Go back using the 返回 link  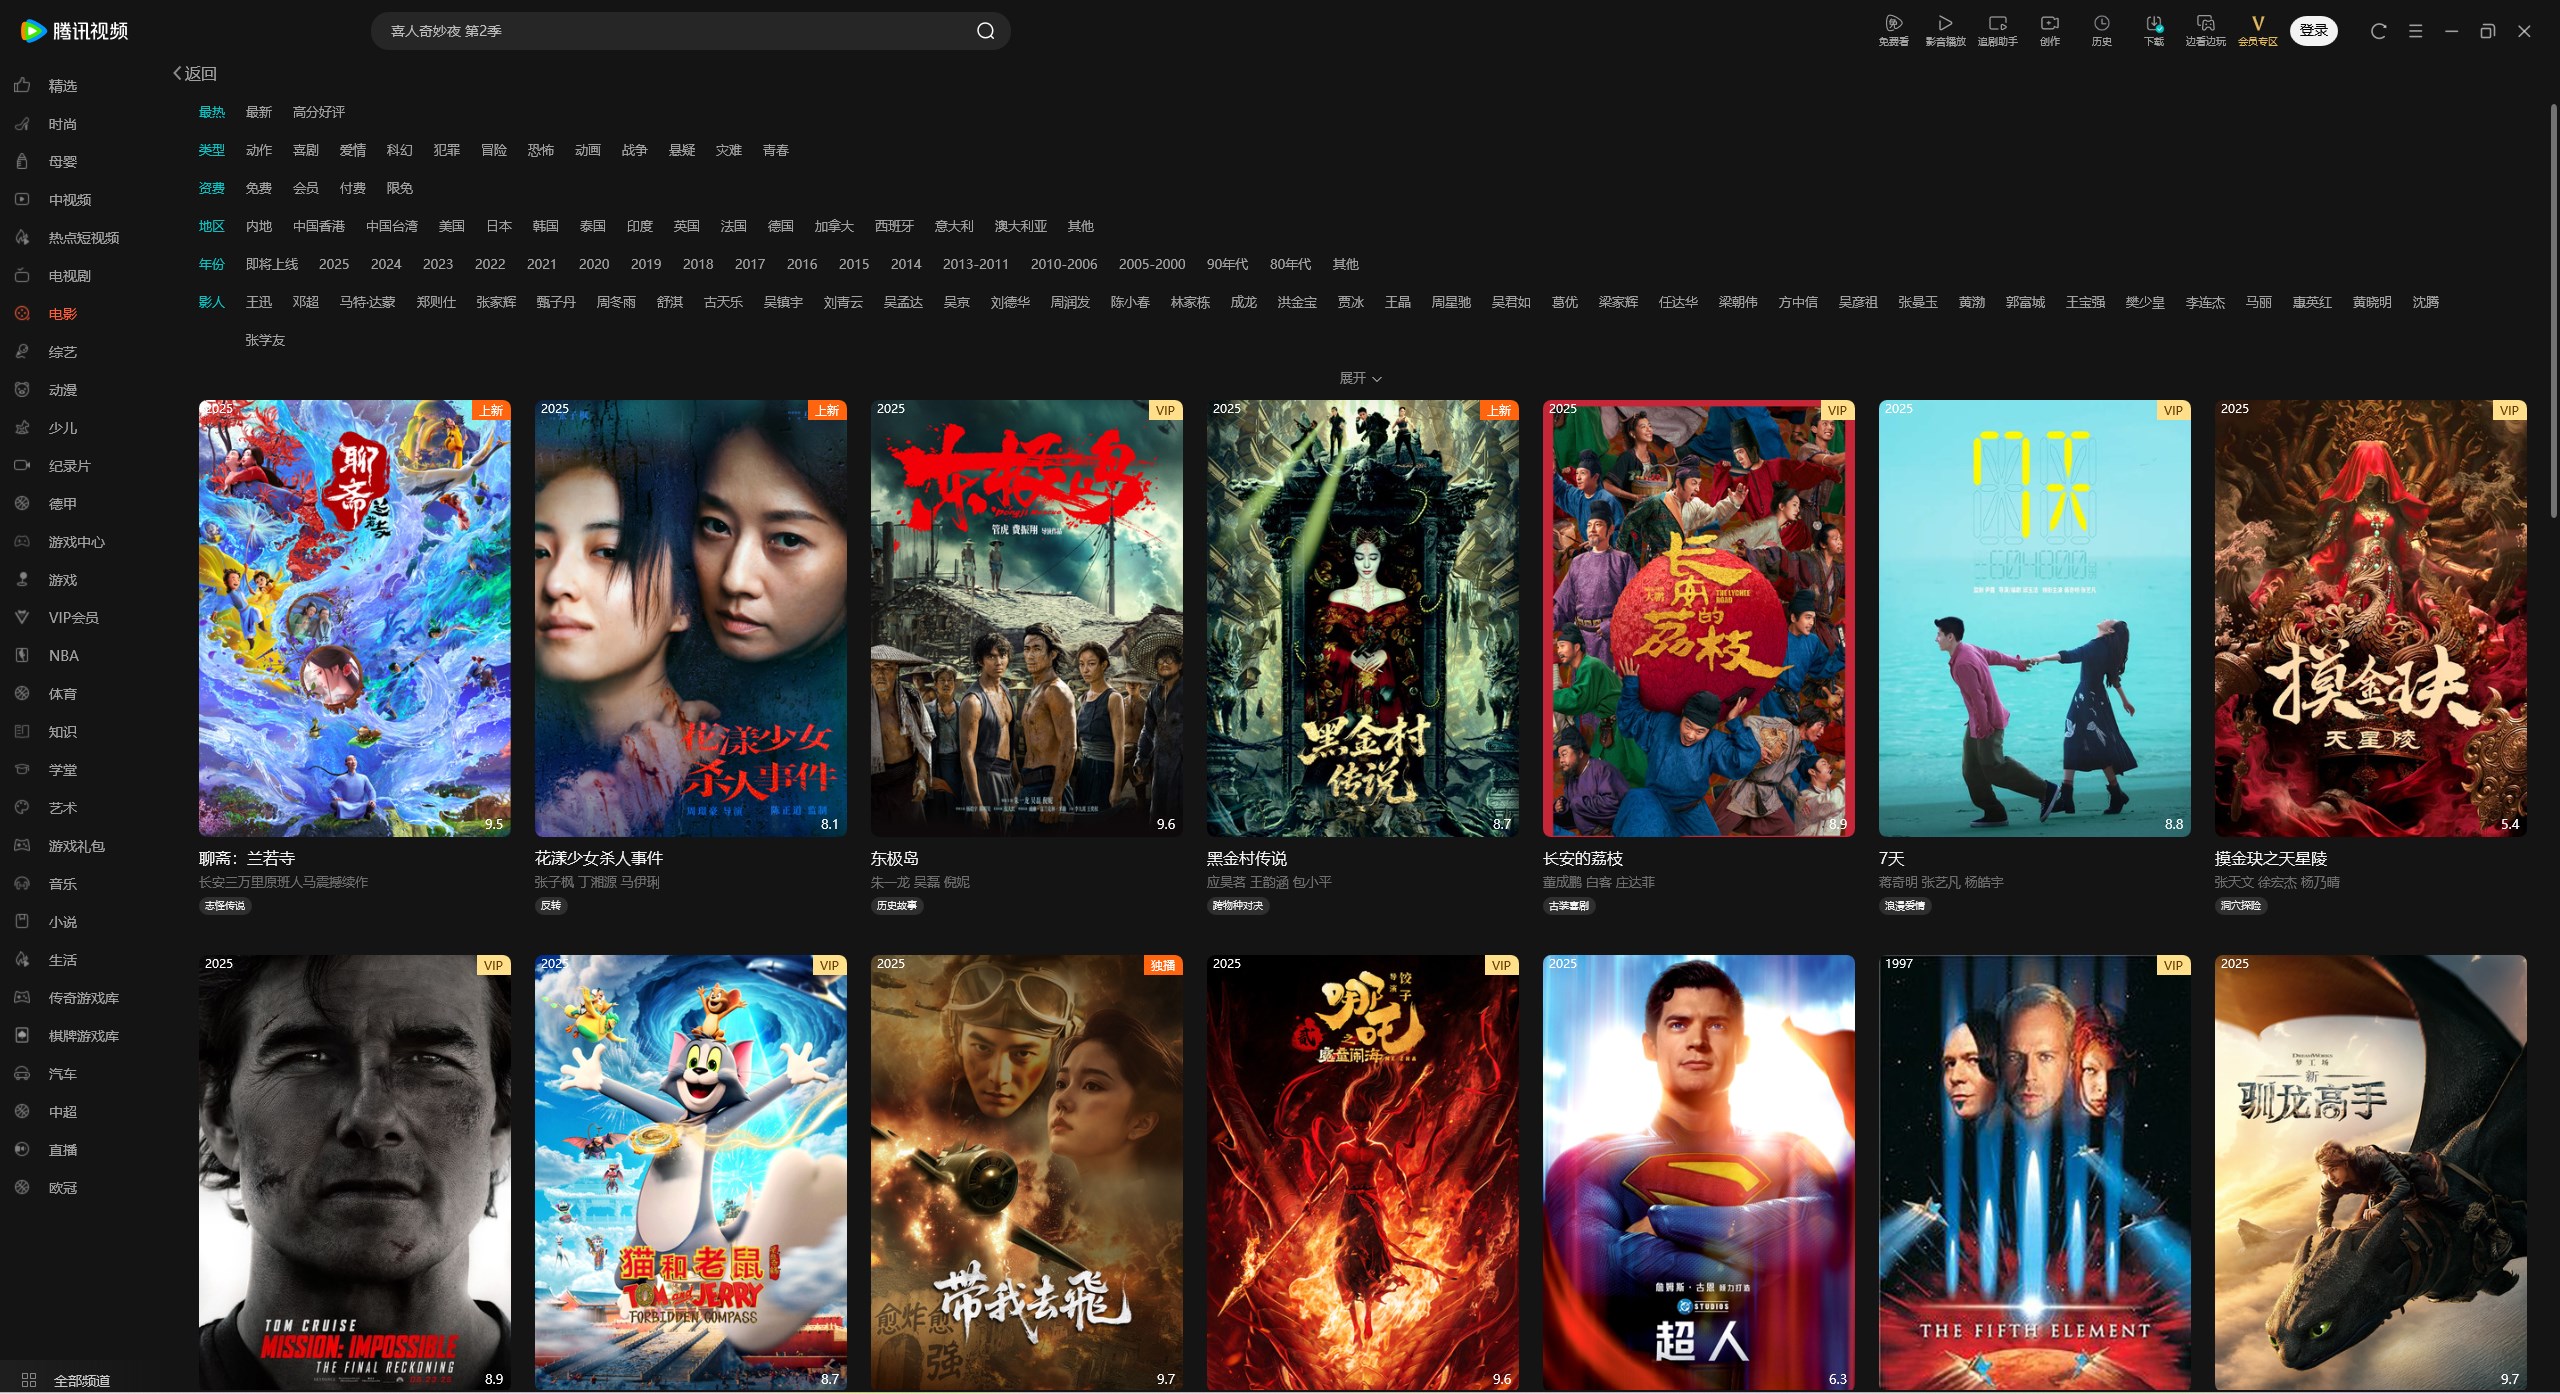pos(195,73)
